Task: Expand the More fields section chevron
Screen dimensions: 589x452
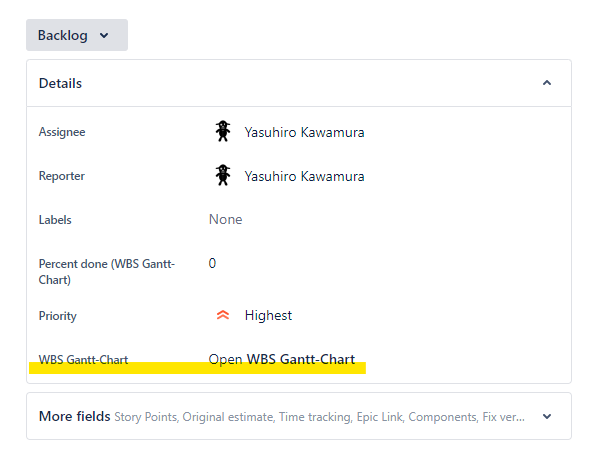Action: [x=547, y=416]
